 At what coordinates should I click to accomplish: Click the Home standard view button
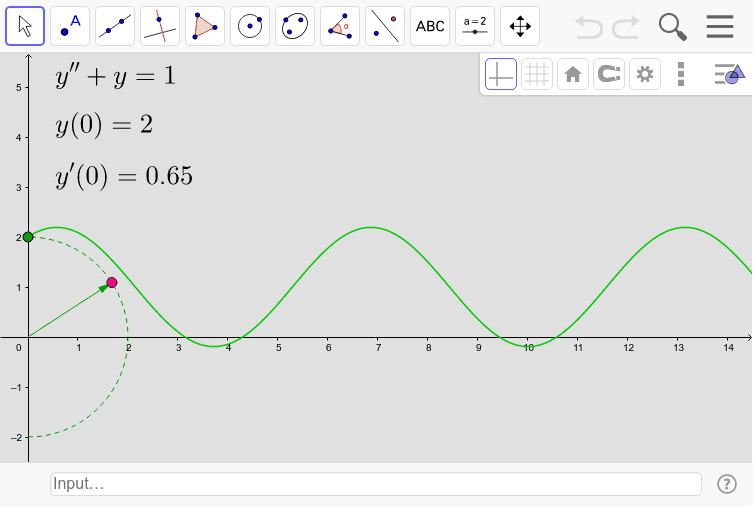pos(573,74)
